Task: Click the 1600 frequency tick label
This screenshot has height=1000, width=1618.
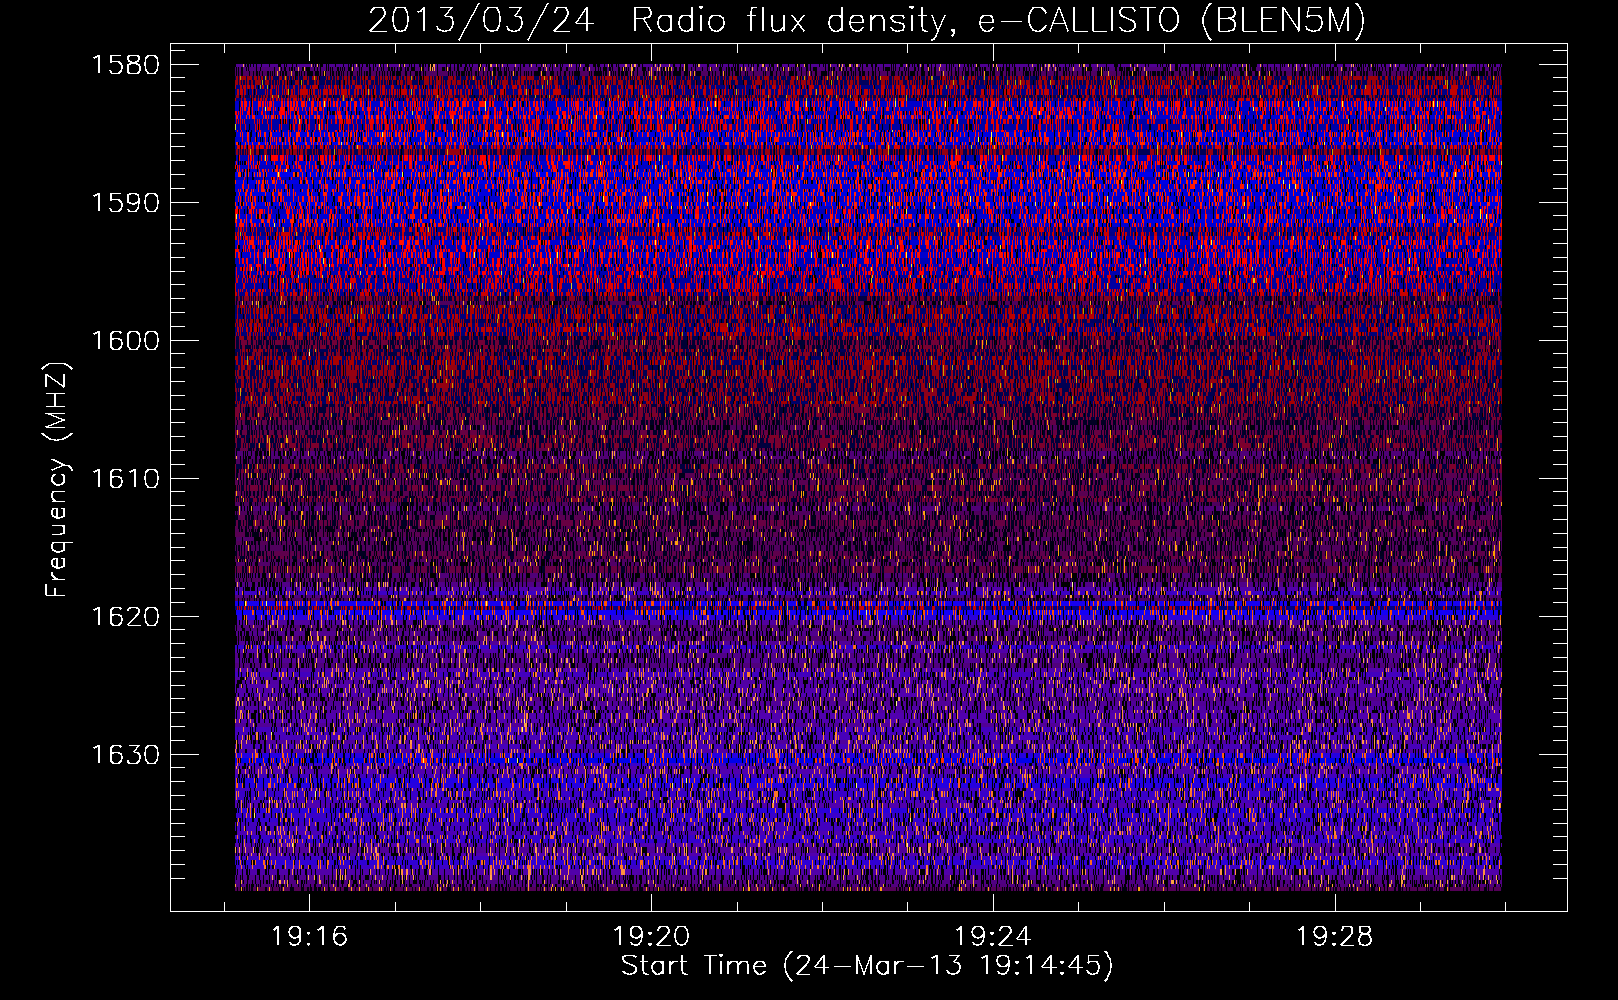Action: tap(126, 341)
